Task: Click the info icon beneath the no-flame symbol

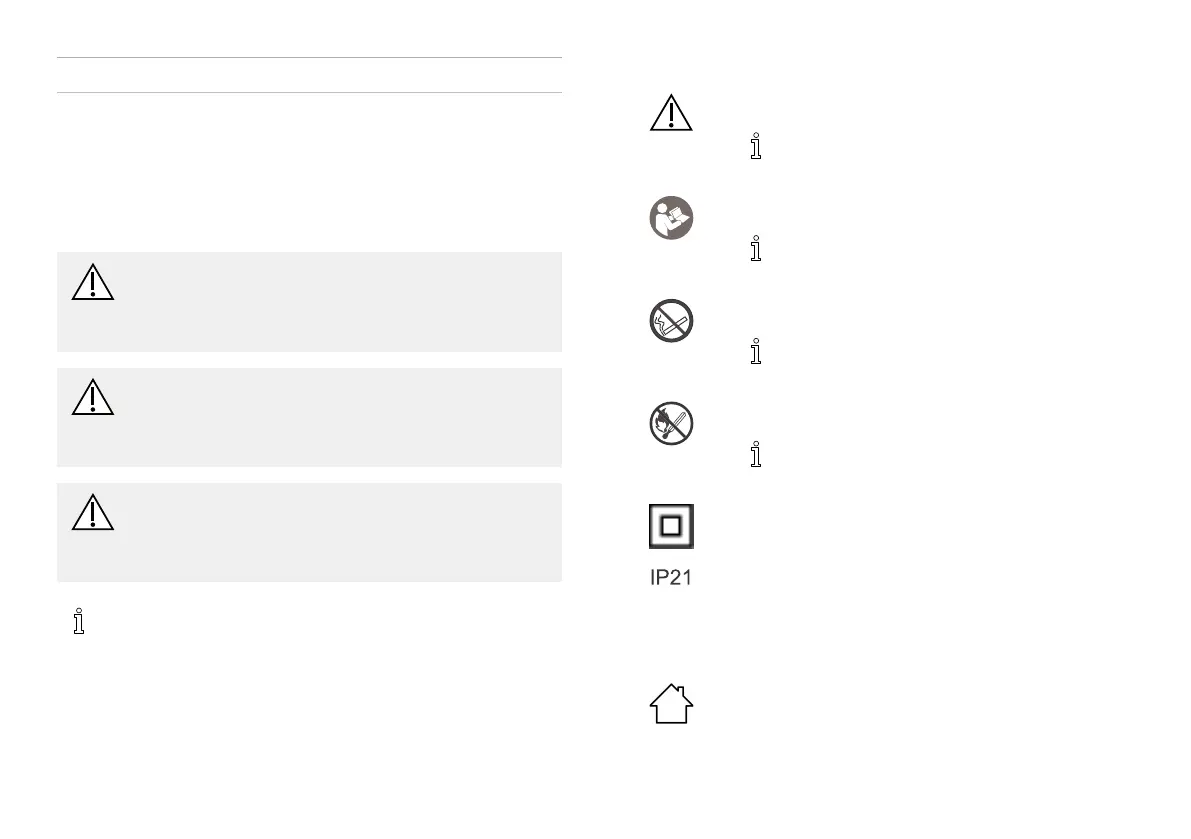Action: pos(756,454)
